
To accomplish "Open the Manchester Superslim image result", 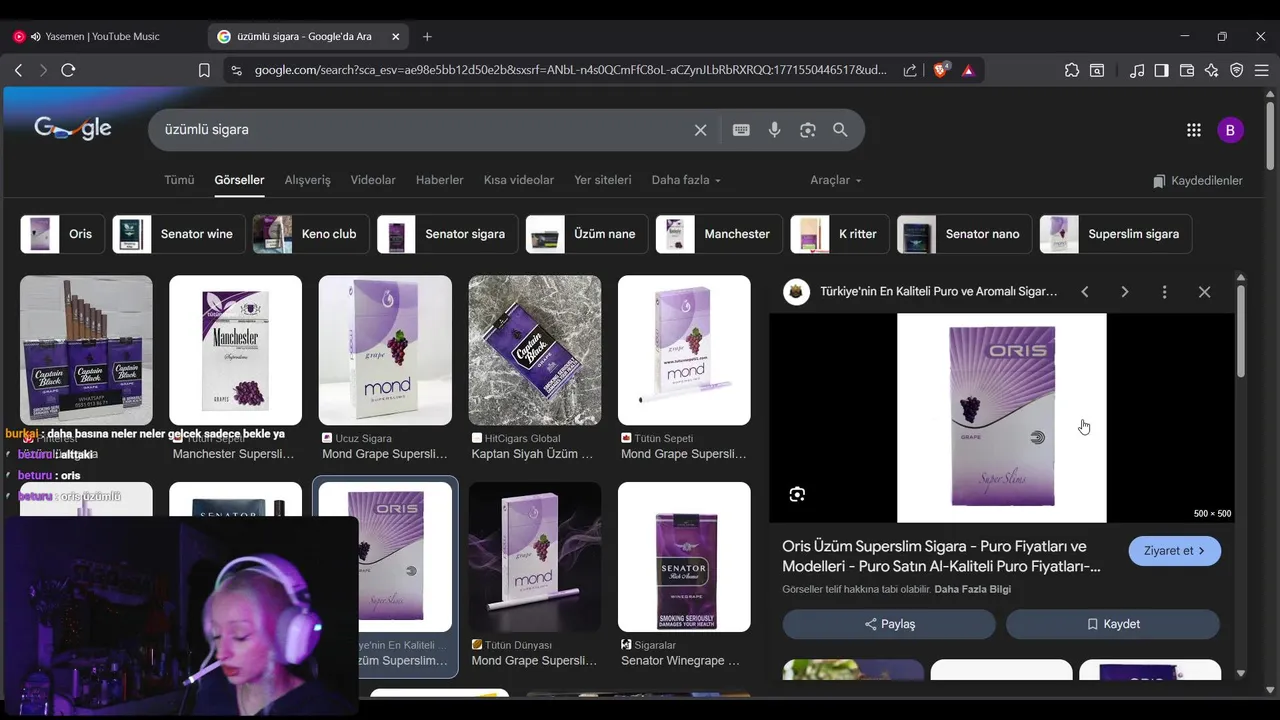I will point(235,350).
